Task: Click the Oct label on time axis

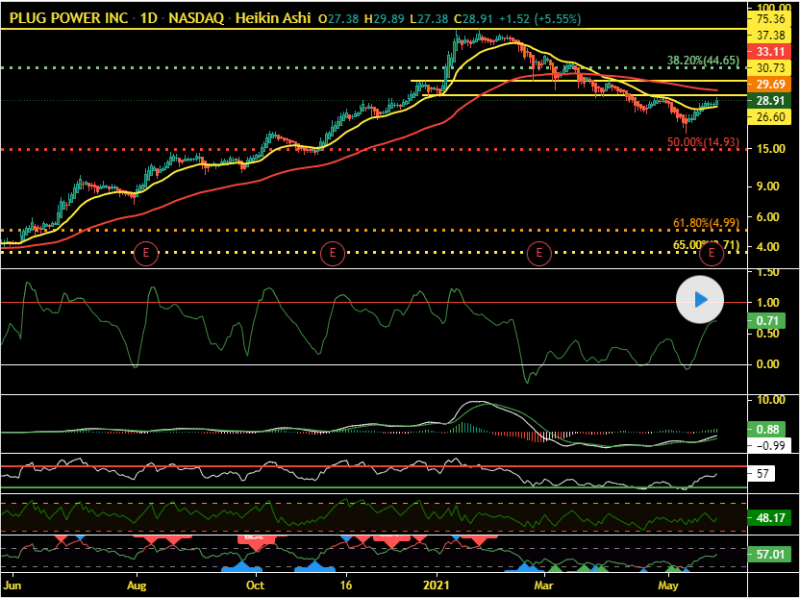Action: (x=255, y=582)
